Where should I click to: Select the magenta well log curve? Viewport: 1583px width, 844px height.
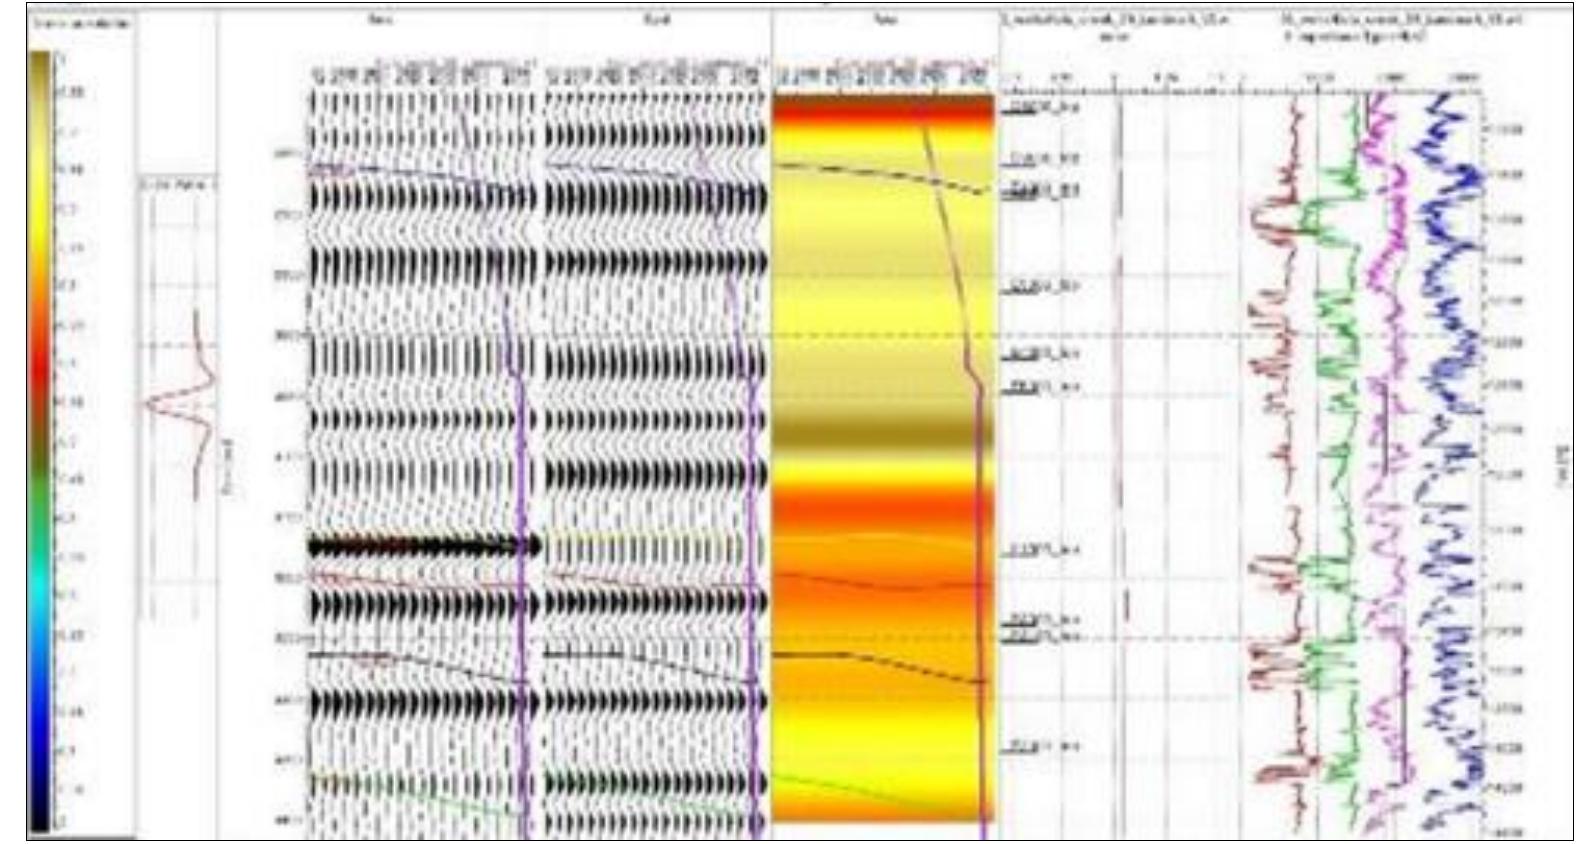pyautogui.click(x=1385, y=465)
